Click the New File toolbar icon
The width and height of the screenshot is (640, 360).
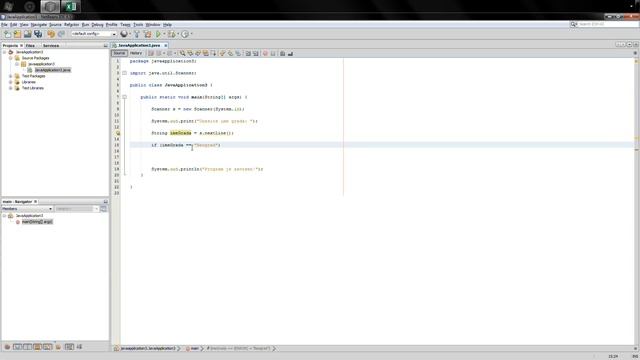(x=7, y=34)
